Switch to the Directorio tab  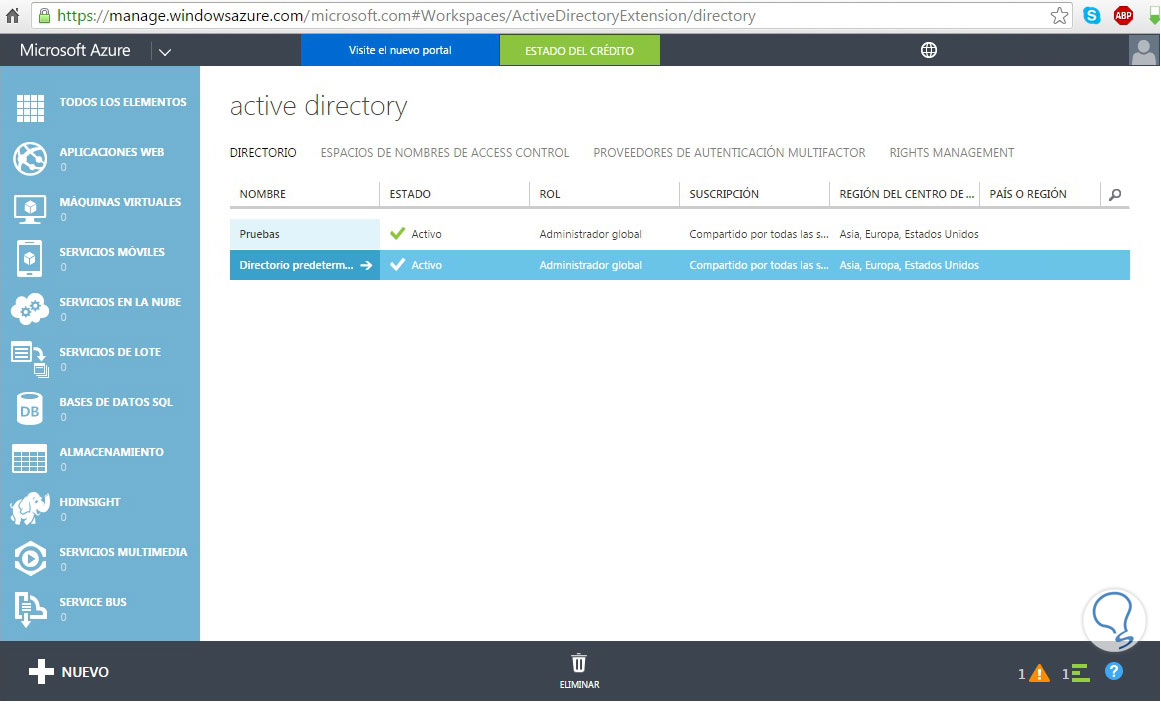coord(263,152)
